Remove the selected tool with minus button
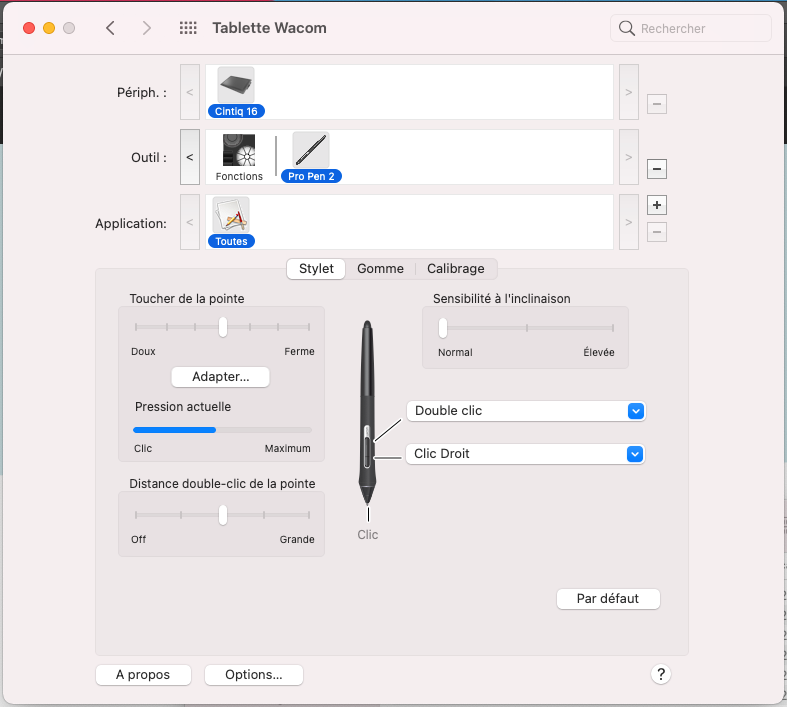The image size is (787, 707). coord(657,169)
